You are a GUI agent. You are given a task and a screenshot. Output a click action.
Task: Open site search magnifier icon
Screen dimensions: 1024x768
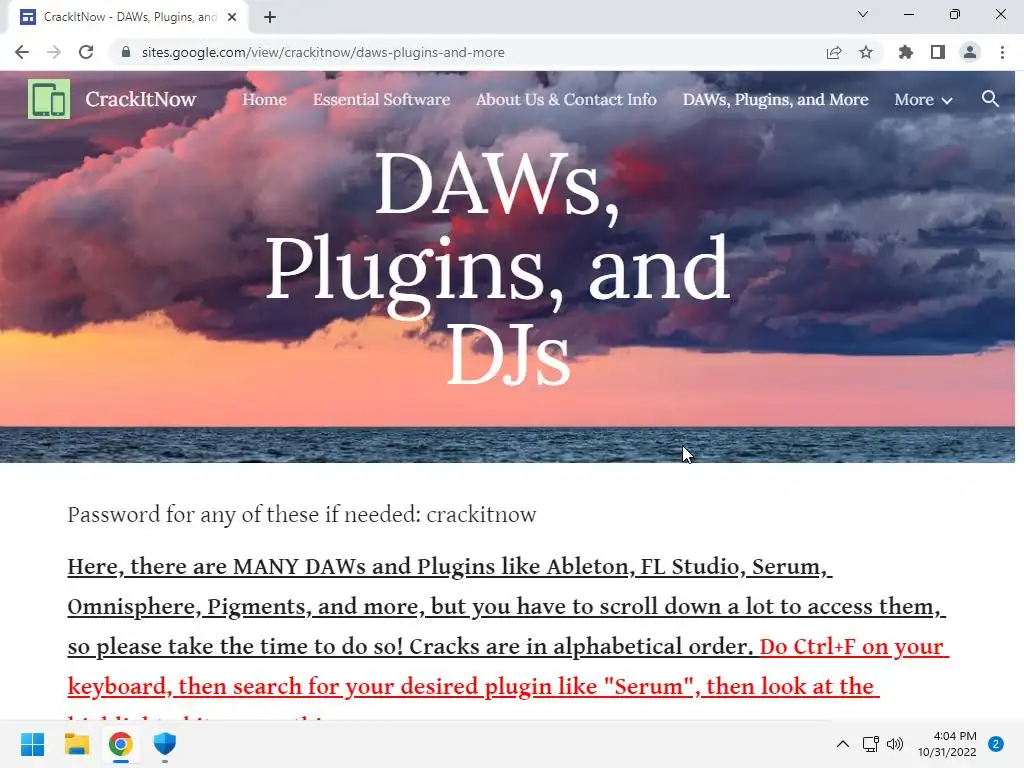coord(990,99)
